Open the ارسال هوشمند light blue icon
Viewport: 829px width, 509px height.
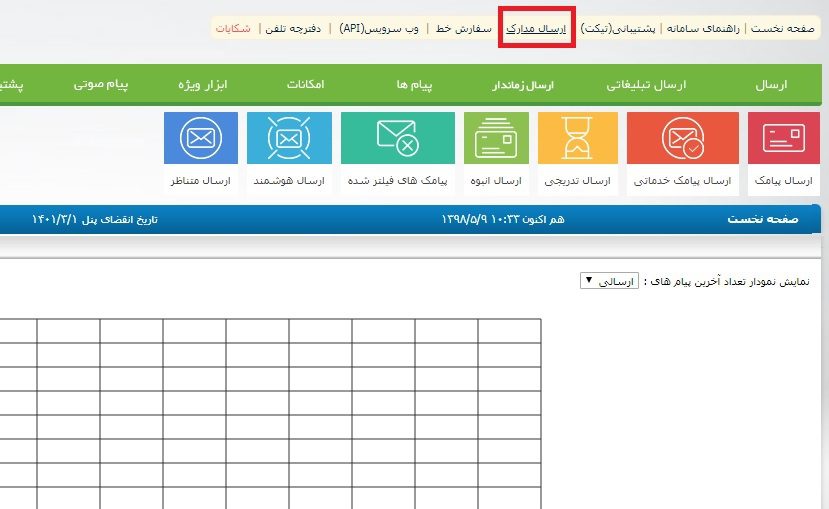point(289,138)
